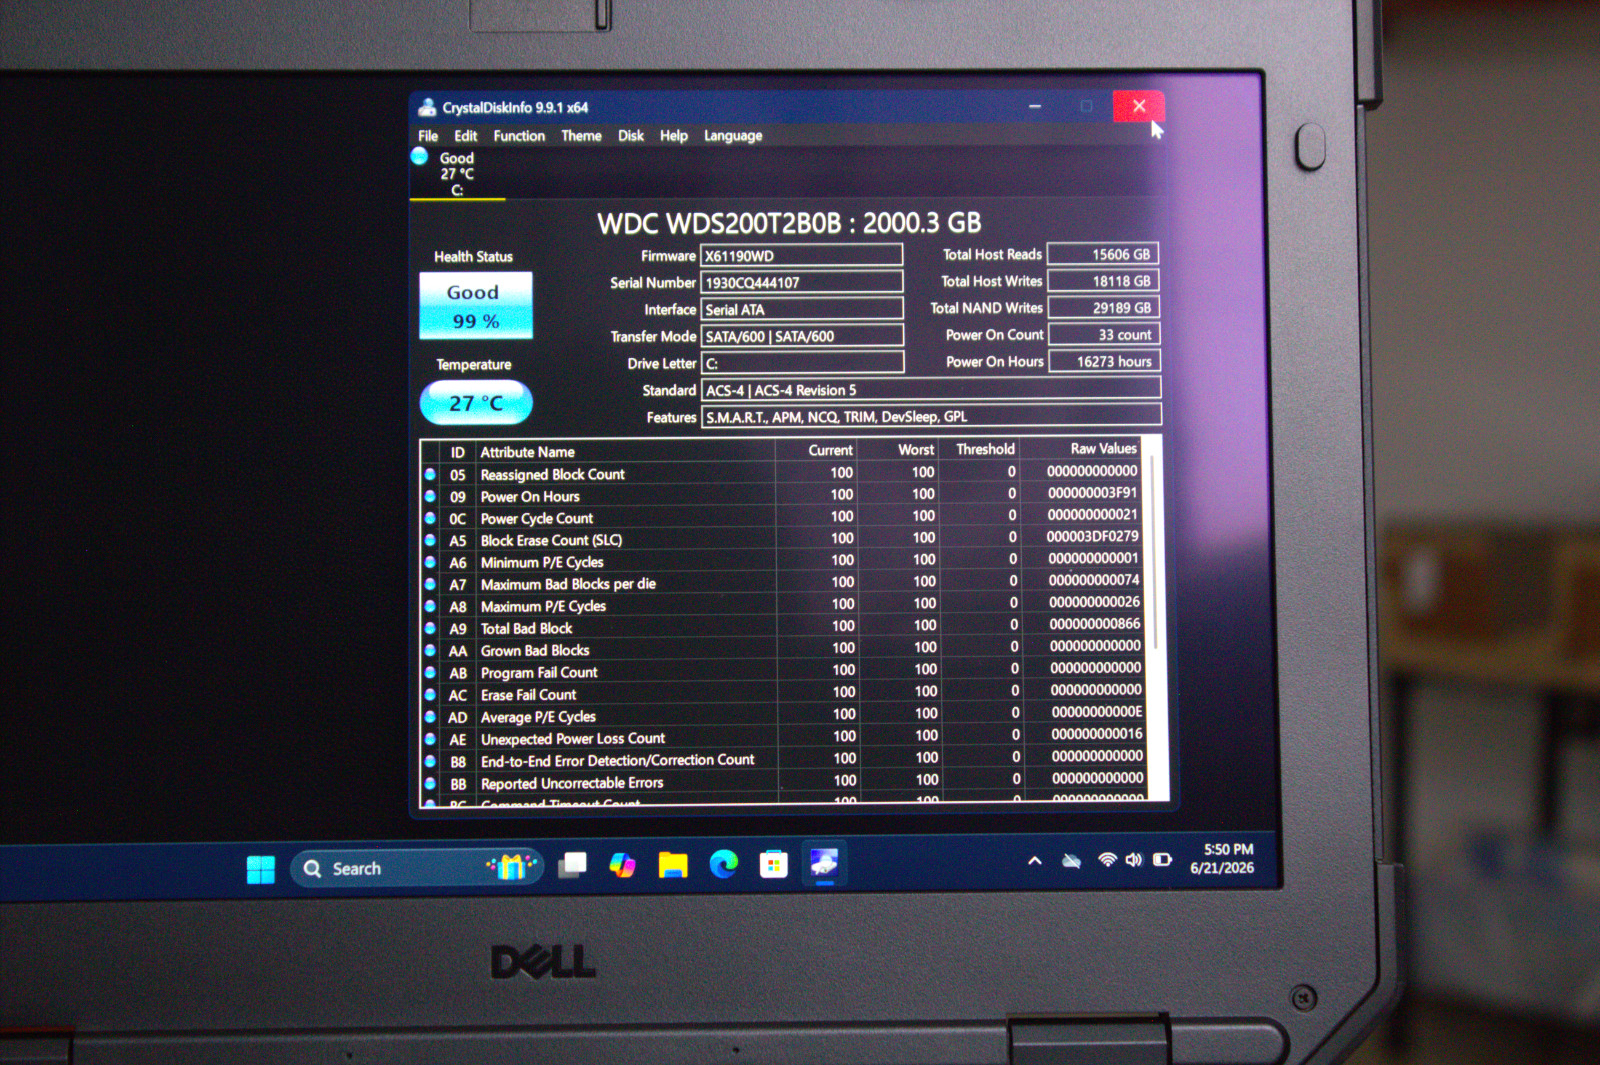This screenshot has width=1600, height=1065.
Task: Click the Firmware field X61190WD
Action: (801, 256)
